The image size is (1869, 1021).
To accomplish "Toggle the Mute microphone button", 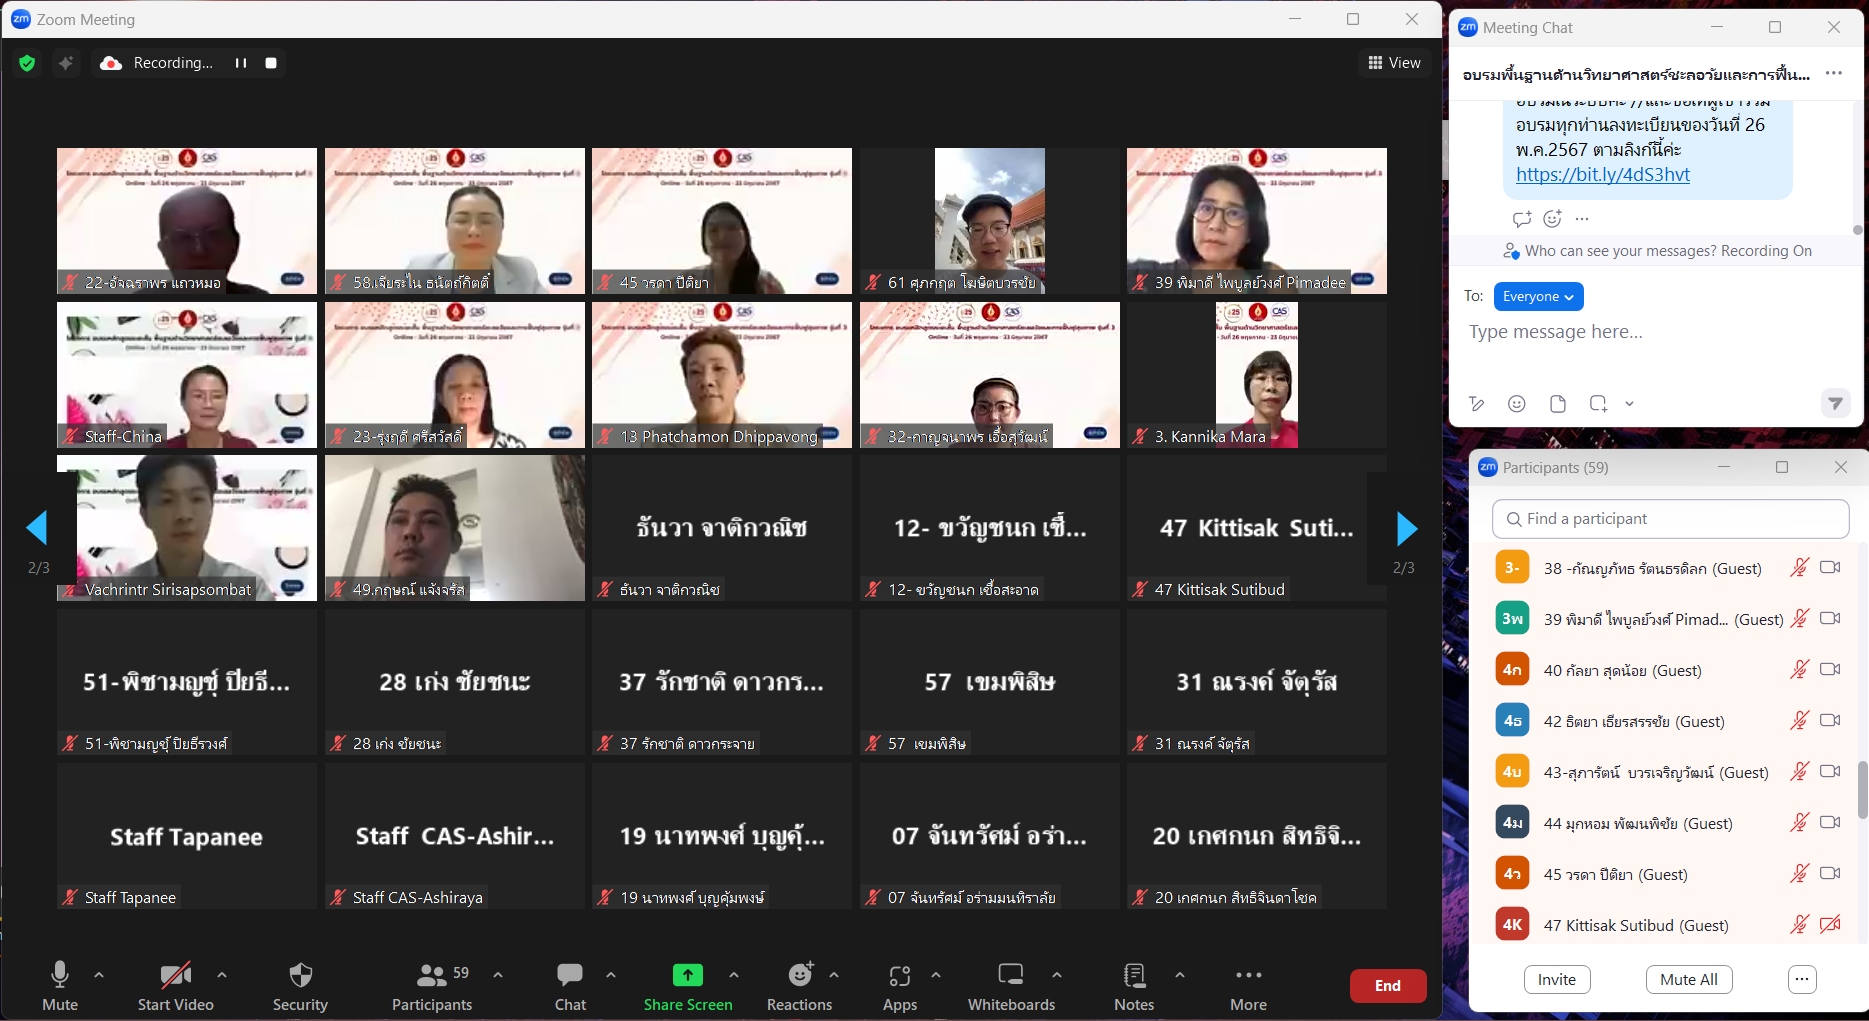I will click(x=60, y=985).
